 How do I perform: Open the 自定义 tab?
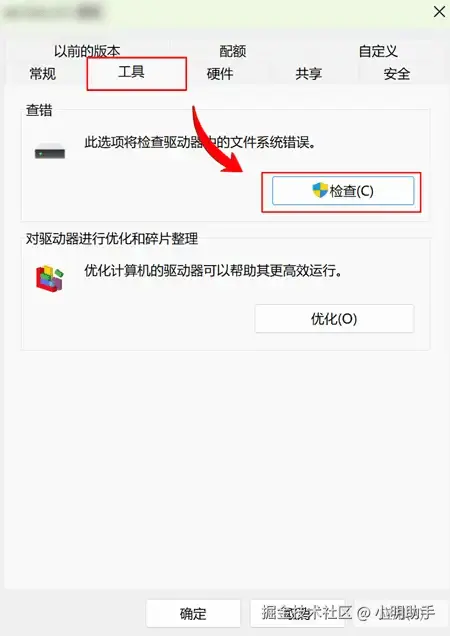(378, 51)
